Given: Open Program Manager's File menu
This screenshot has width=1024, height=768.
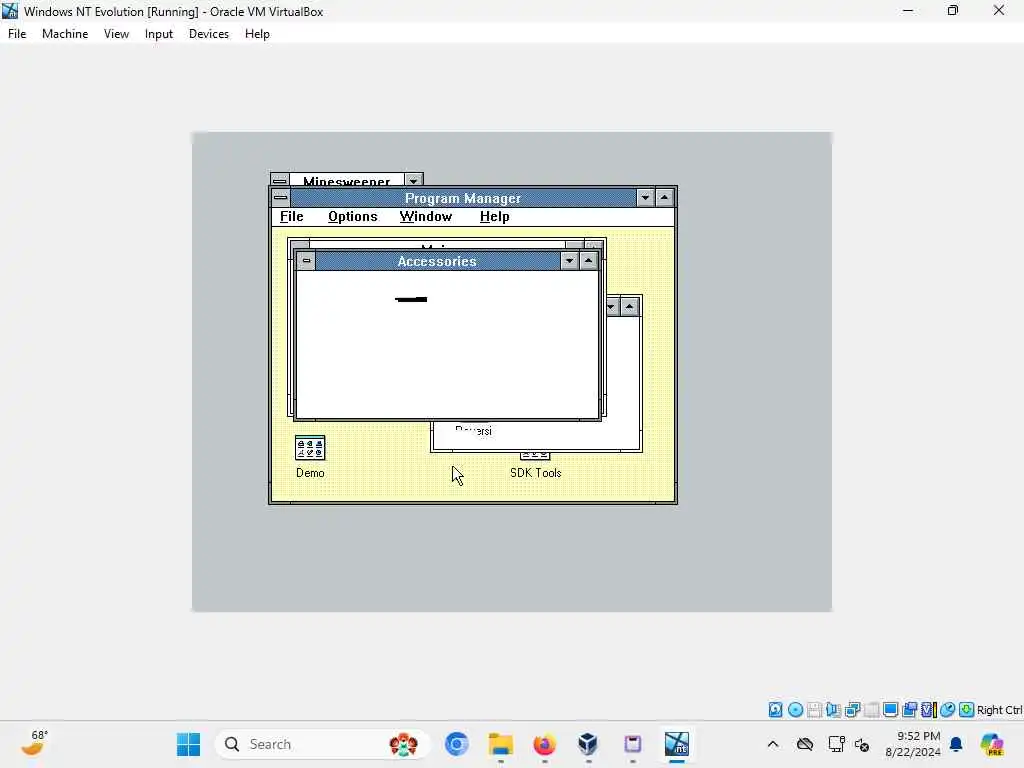Looking at the screenshot, I should click(x=291, y=217).
